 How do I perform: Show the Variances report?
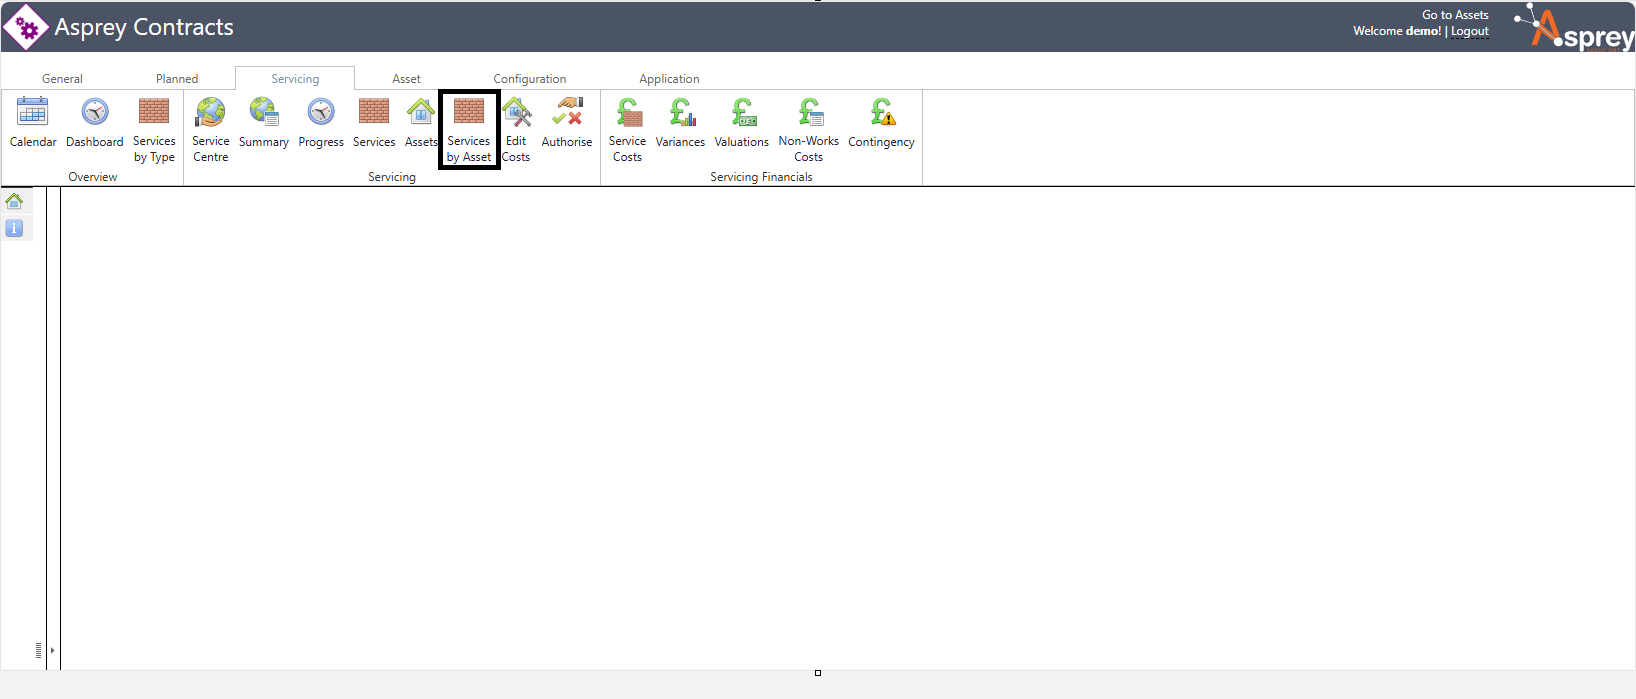[681, 112]
